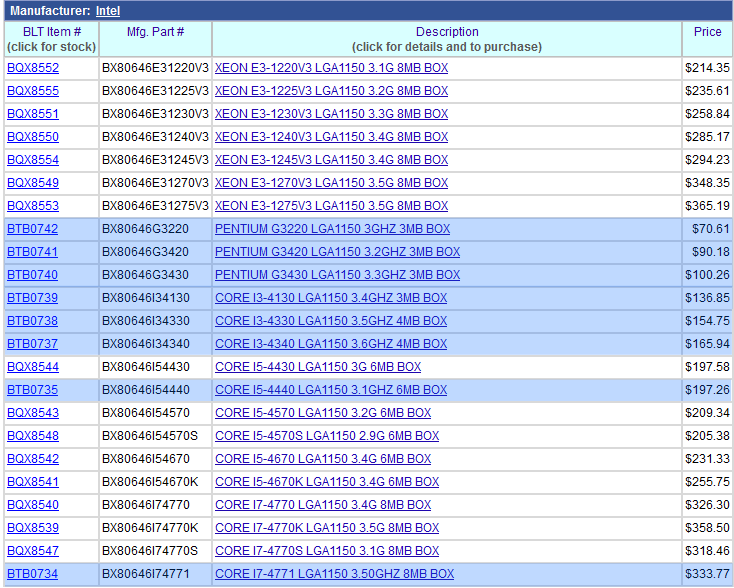
Task: View CORE I3-4130 3.4GHZ description link
Action: [331, 298]
